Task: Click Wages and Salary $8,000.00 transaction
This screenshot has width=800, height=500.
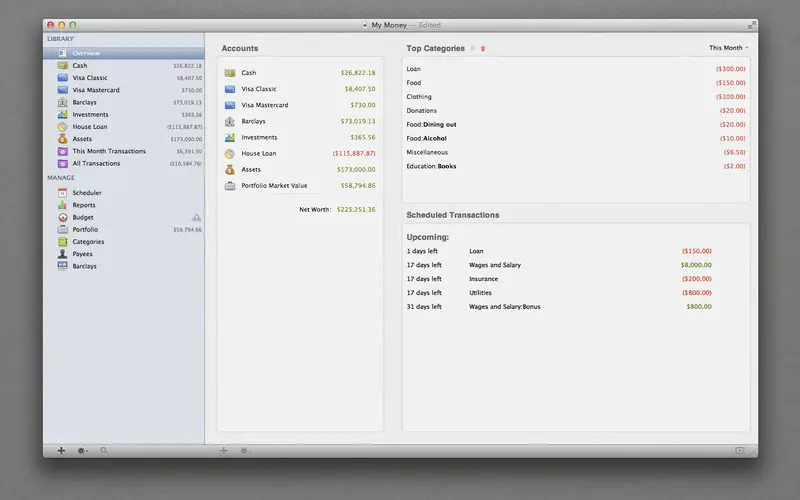Action: coord(559,265)
